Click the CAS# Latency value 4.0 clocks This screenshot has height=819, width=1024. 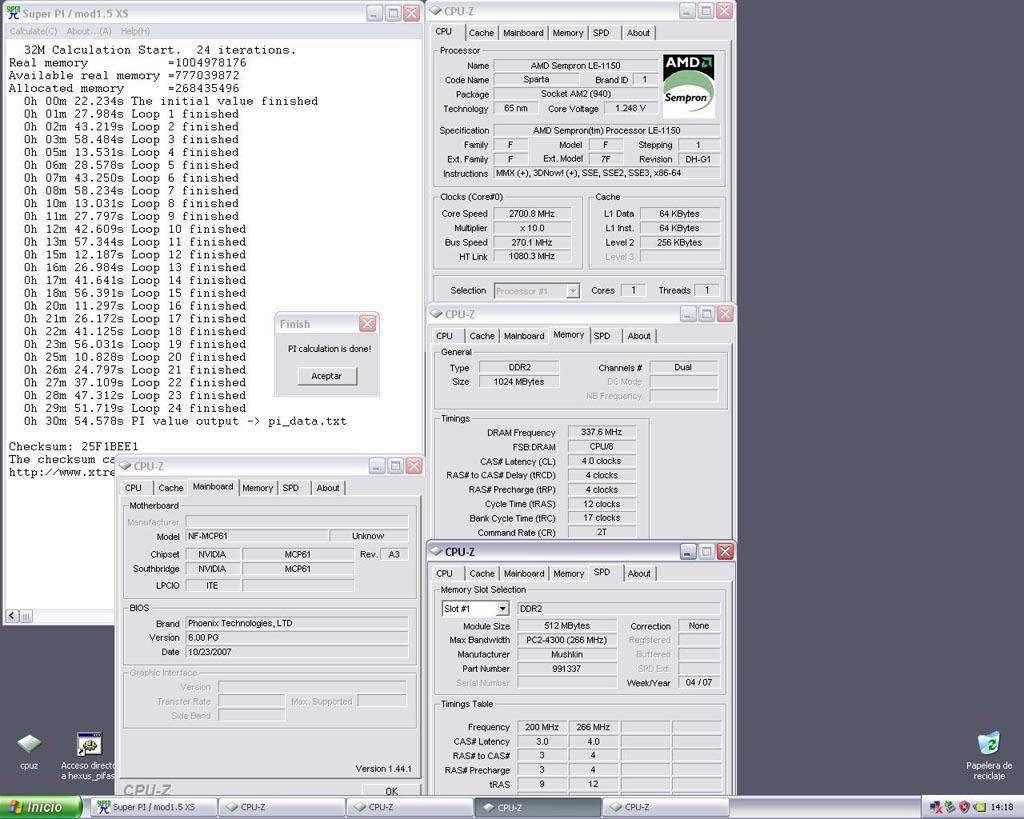(x=601, y=461)
